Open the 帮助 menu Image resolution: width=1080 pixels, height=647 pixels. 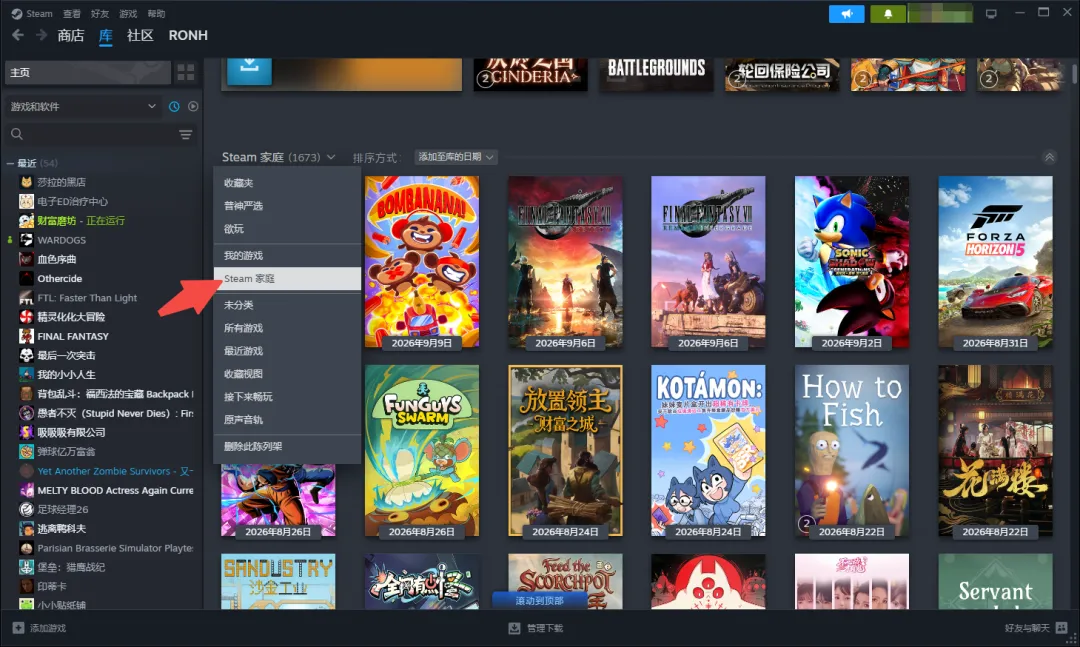[x=156, y=14]
